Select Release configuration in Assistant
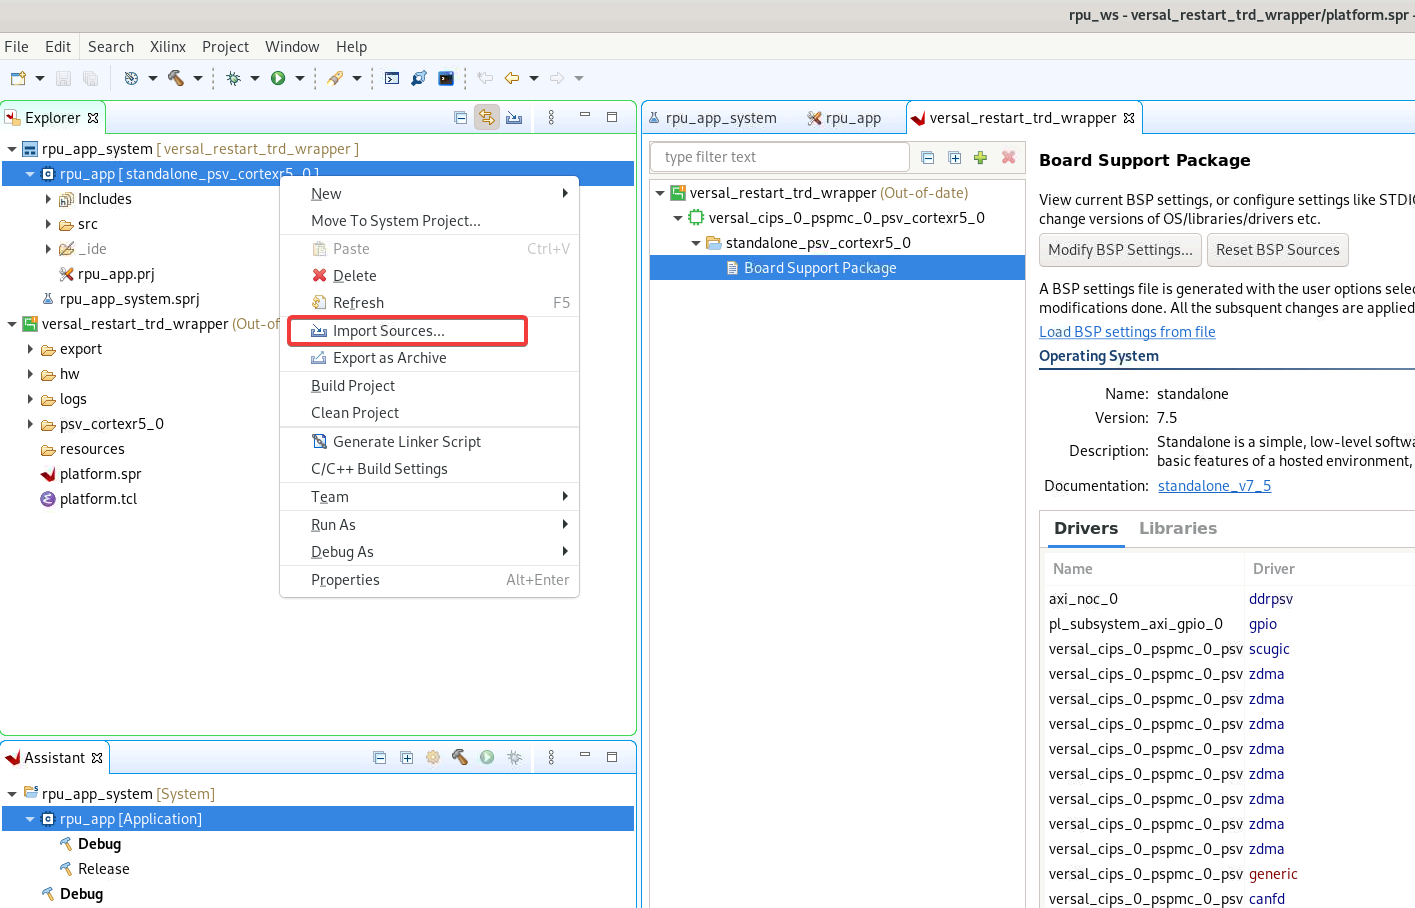This screenshot has height=908, width=1415. point(103,869)
